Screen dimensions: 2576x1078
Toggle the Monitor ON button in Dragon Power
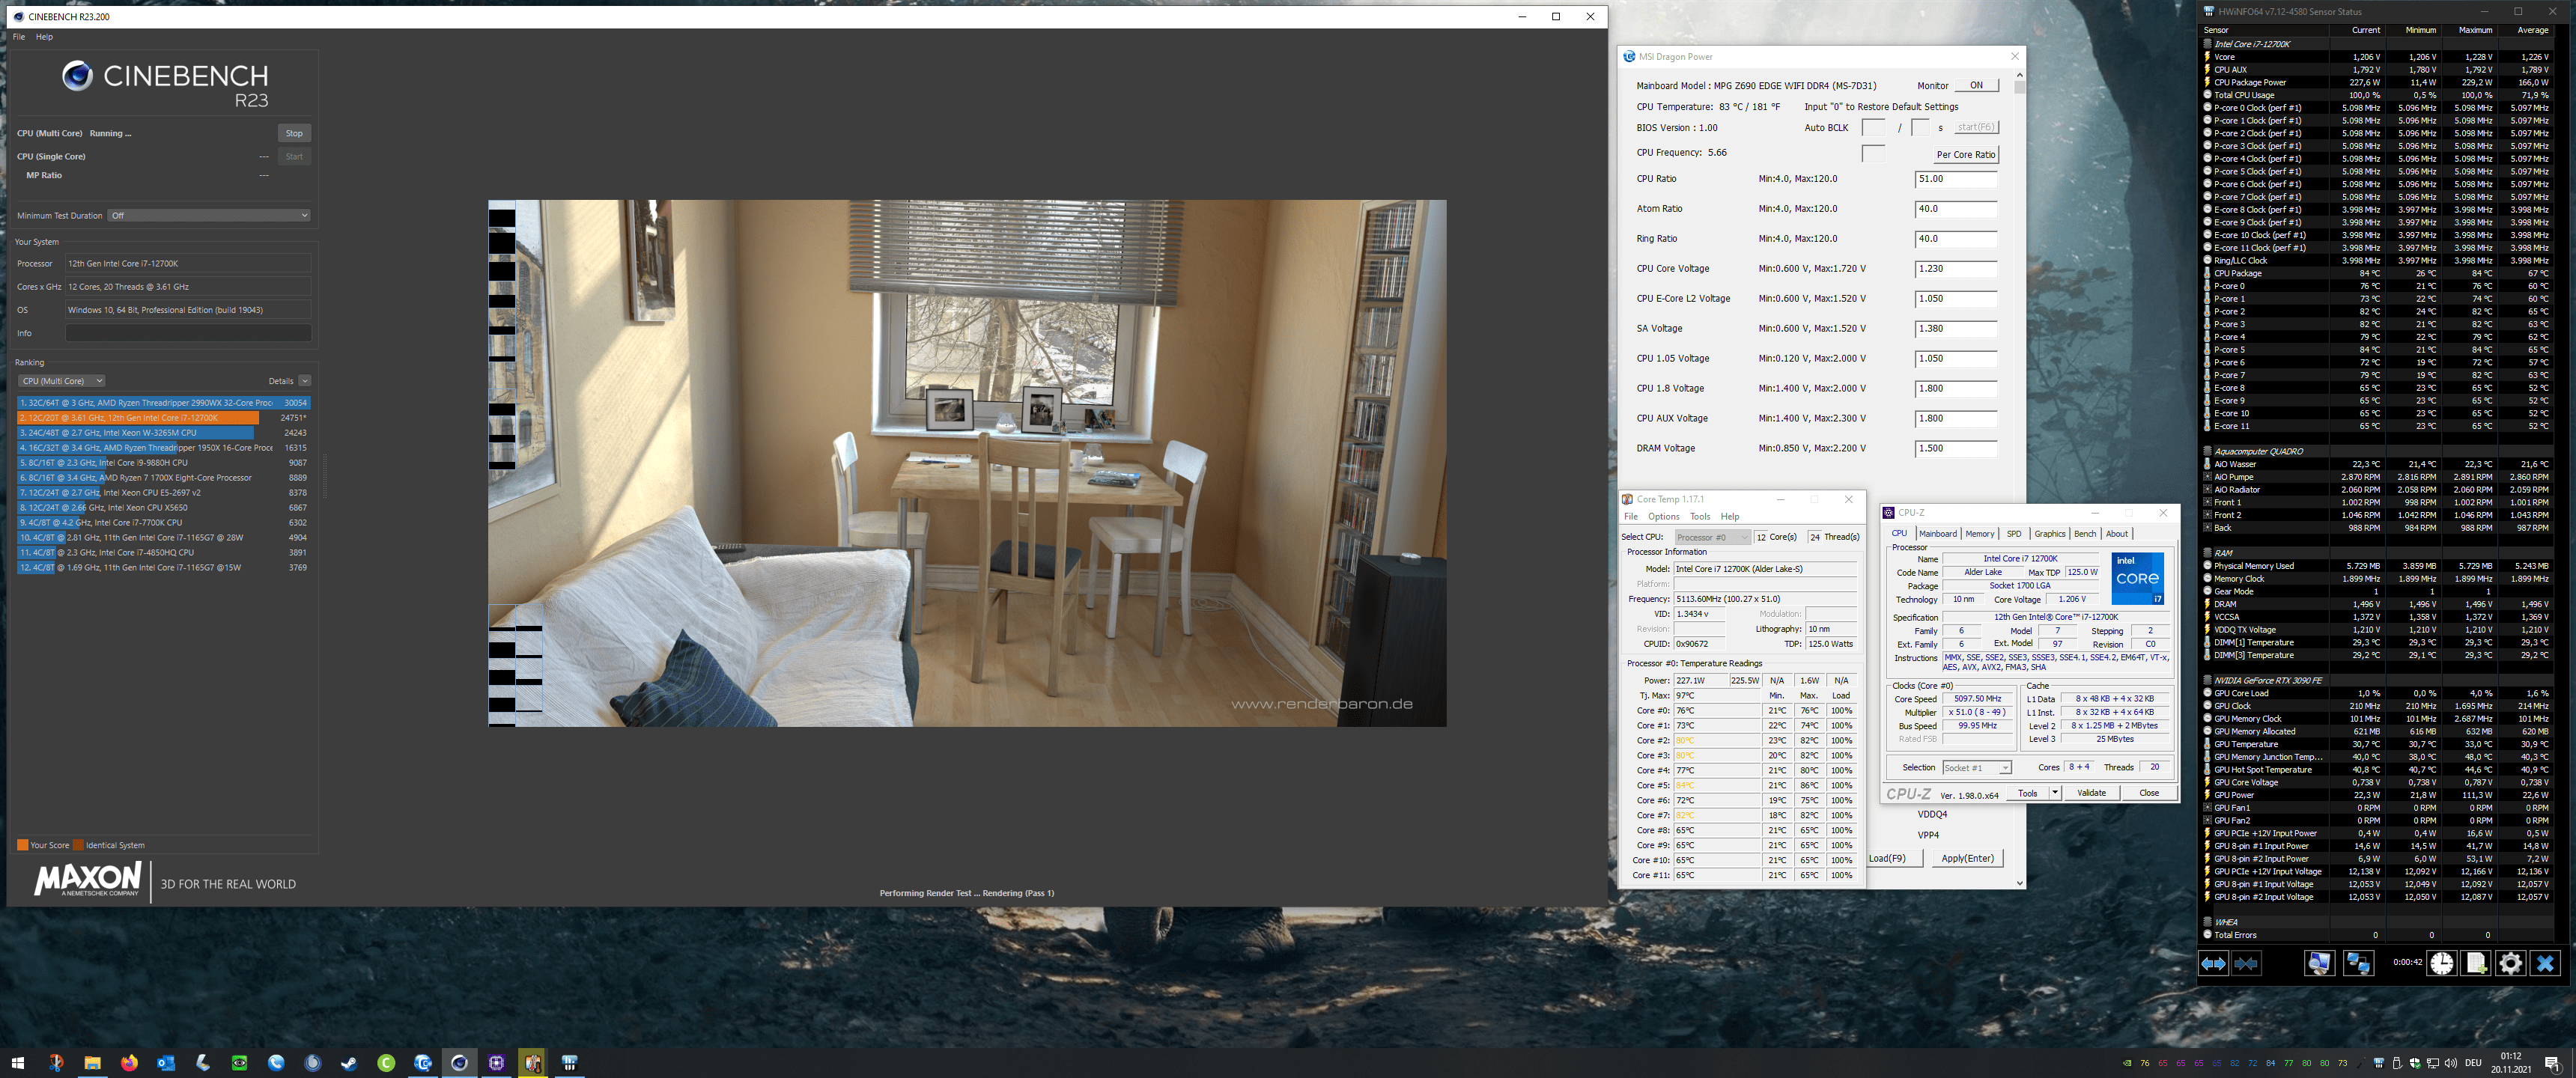click(x=1976, y=85)
